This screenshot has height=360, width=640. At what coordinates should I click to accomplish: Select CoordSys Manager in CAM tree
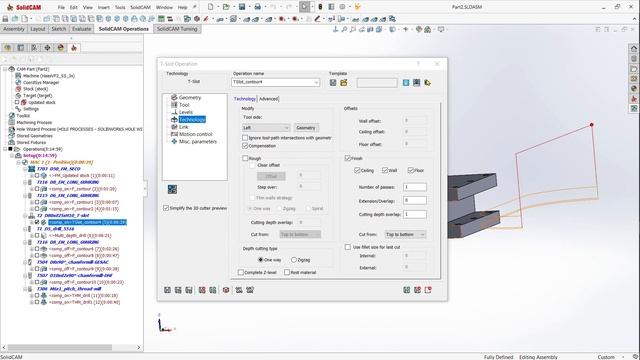[x=41, y=82]
